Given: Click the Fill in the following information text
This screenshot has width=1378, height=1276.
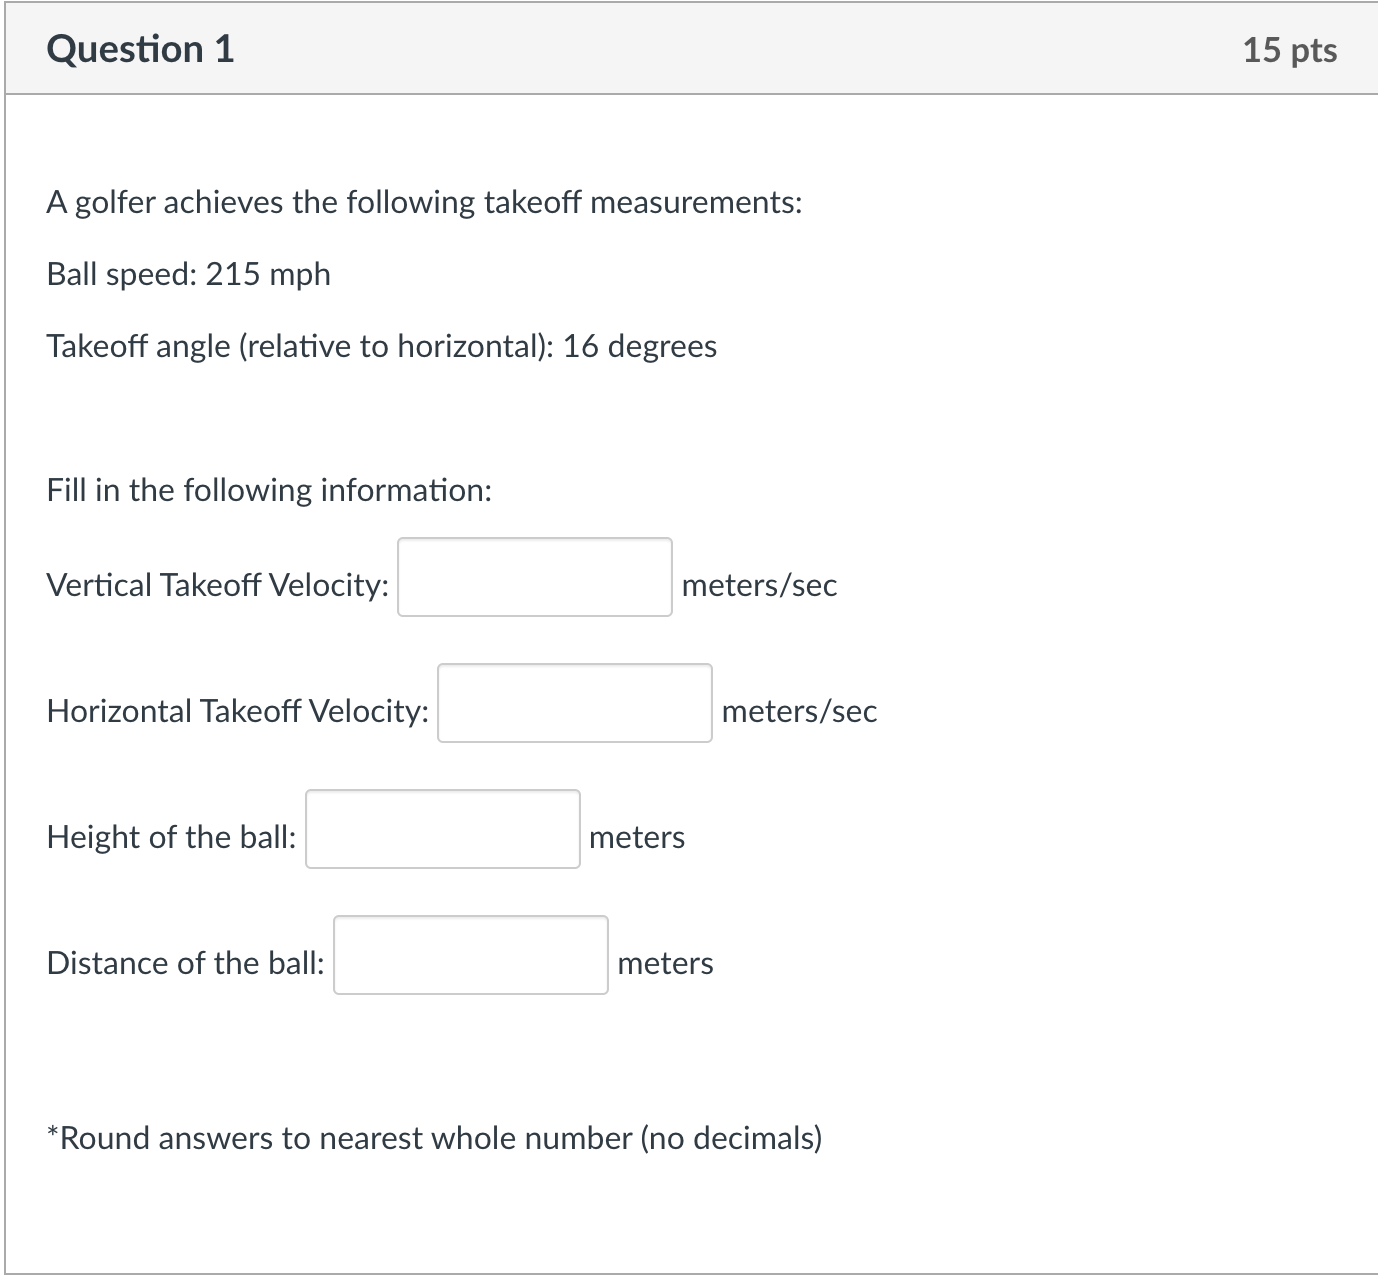Looking at the screenshot, I should tap(268, 489).
